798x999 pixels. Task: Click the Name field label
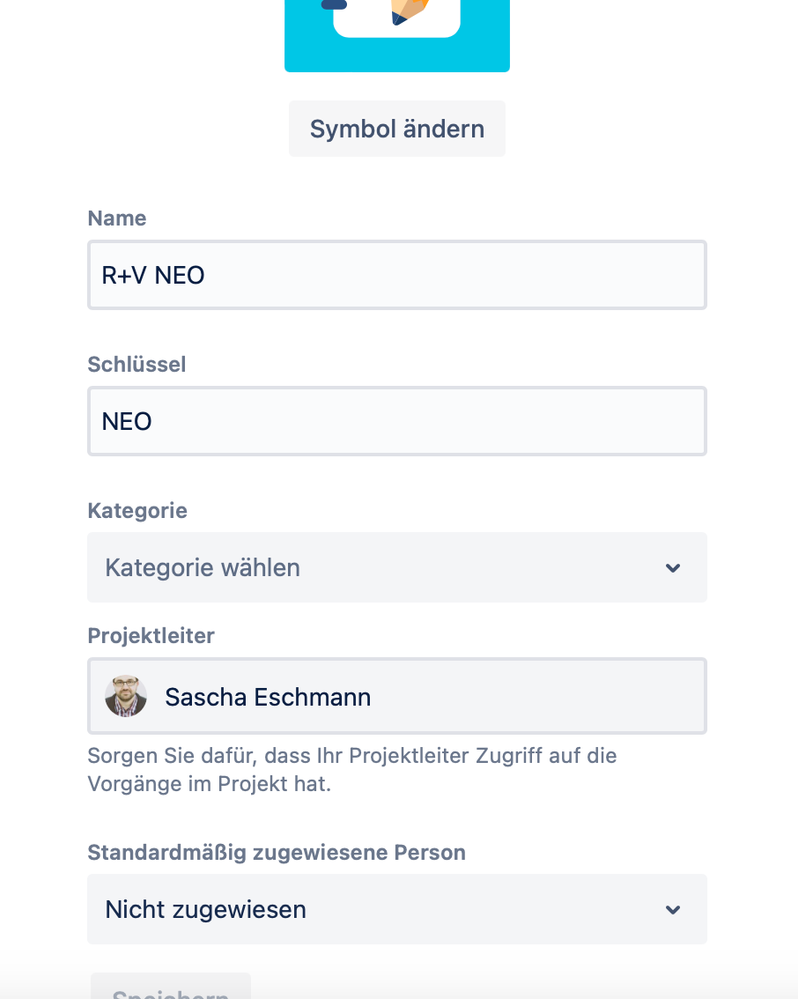click(x=117, y=218)
